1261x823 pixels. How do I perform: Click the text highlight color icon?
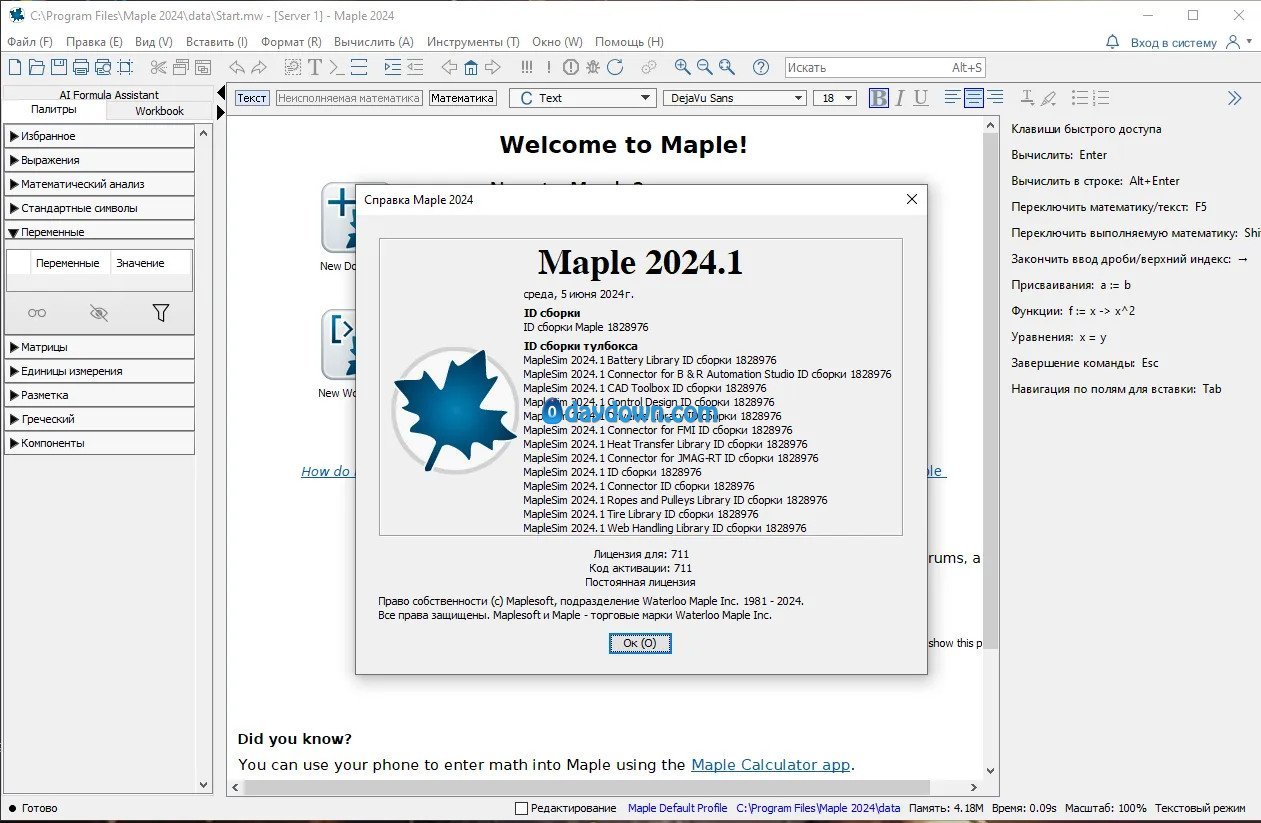pyautogui.click(x=1048, y=98)
